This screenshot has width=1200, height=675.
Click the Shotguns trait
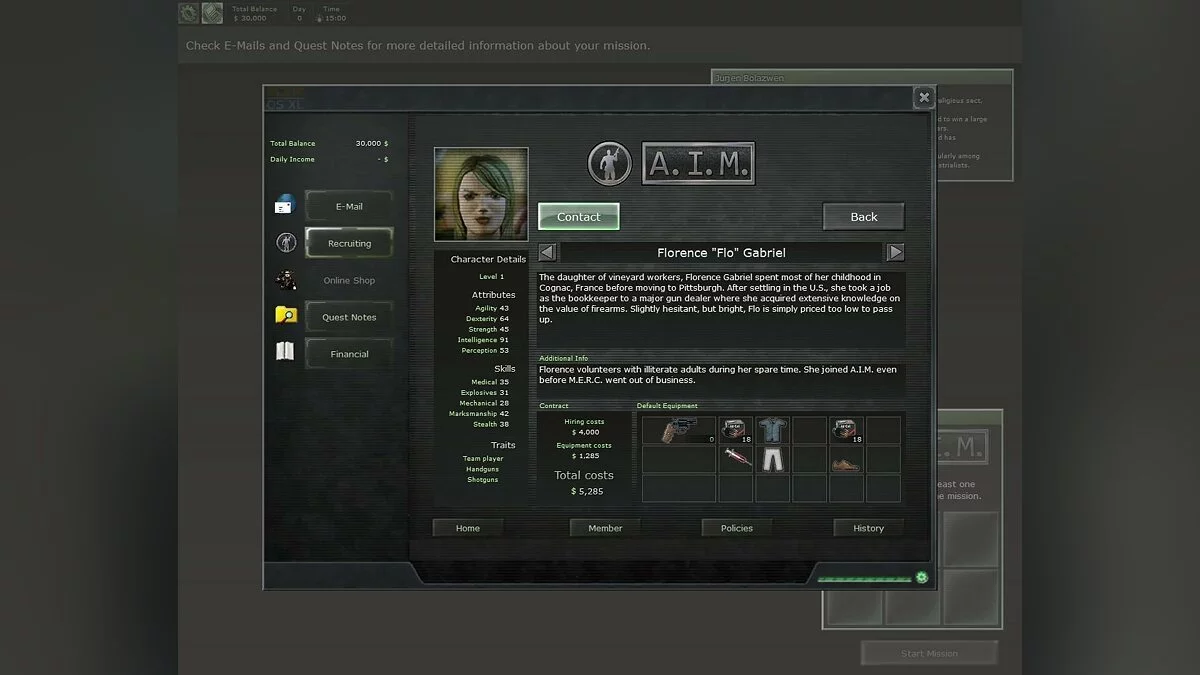tap(483, 480)
